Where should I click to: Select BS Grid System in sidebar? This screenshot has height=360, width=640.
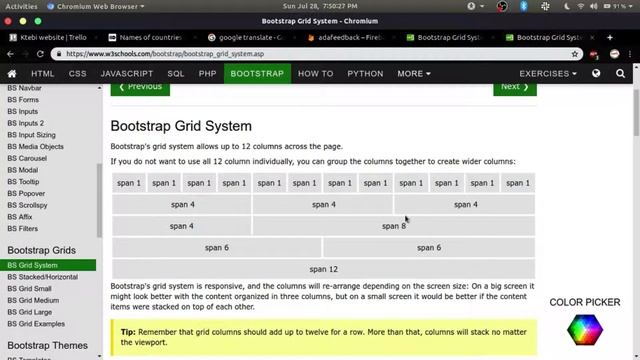(x=48, y=265)
